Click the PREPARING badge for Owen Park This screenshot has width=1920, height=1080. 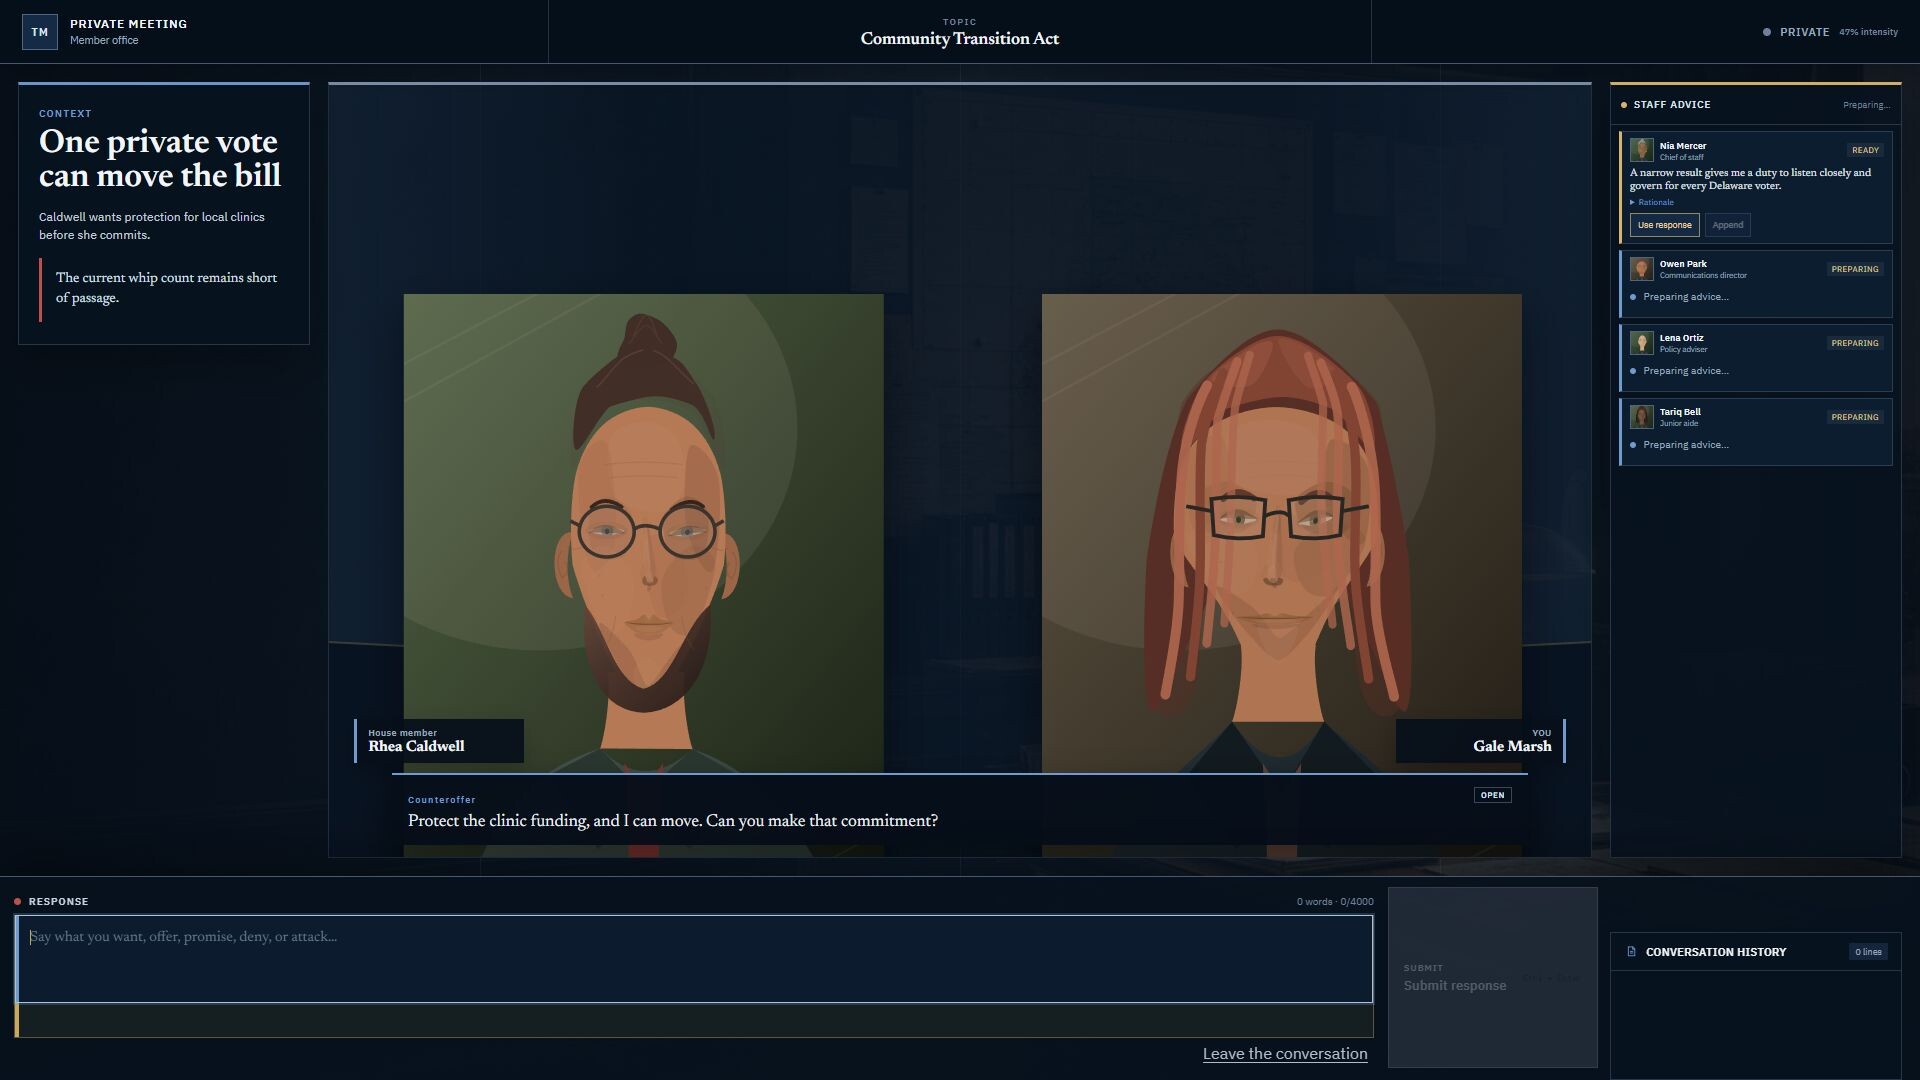[1854, 269]
